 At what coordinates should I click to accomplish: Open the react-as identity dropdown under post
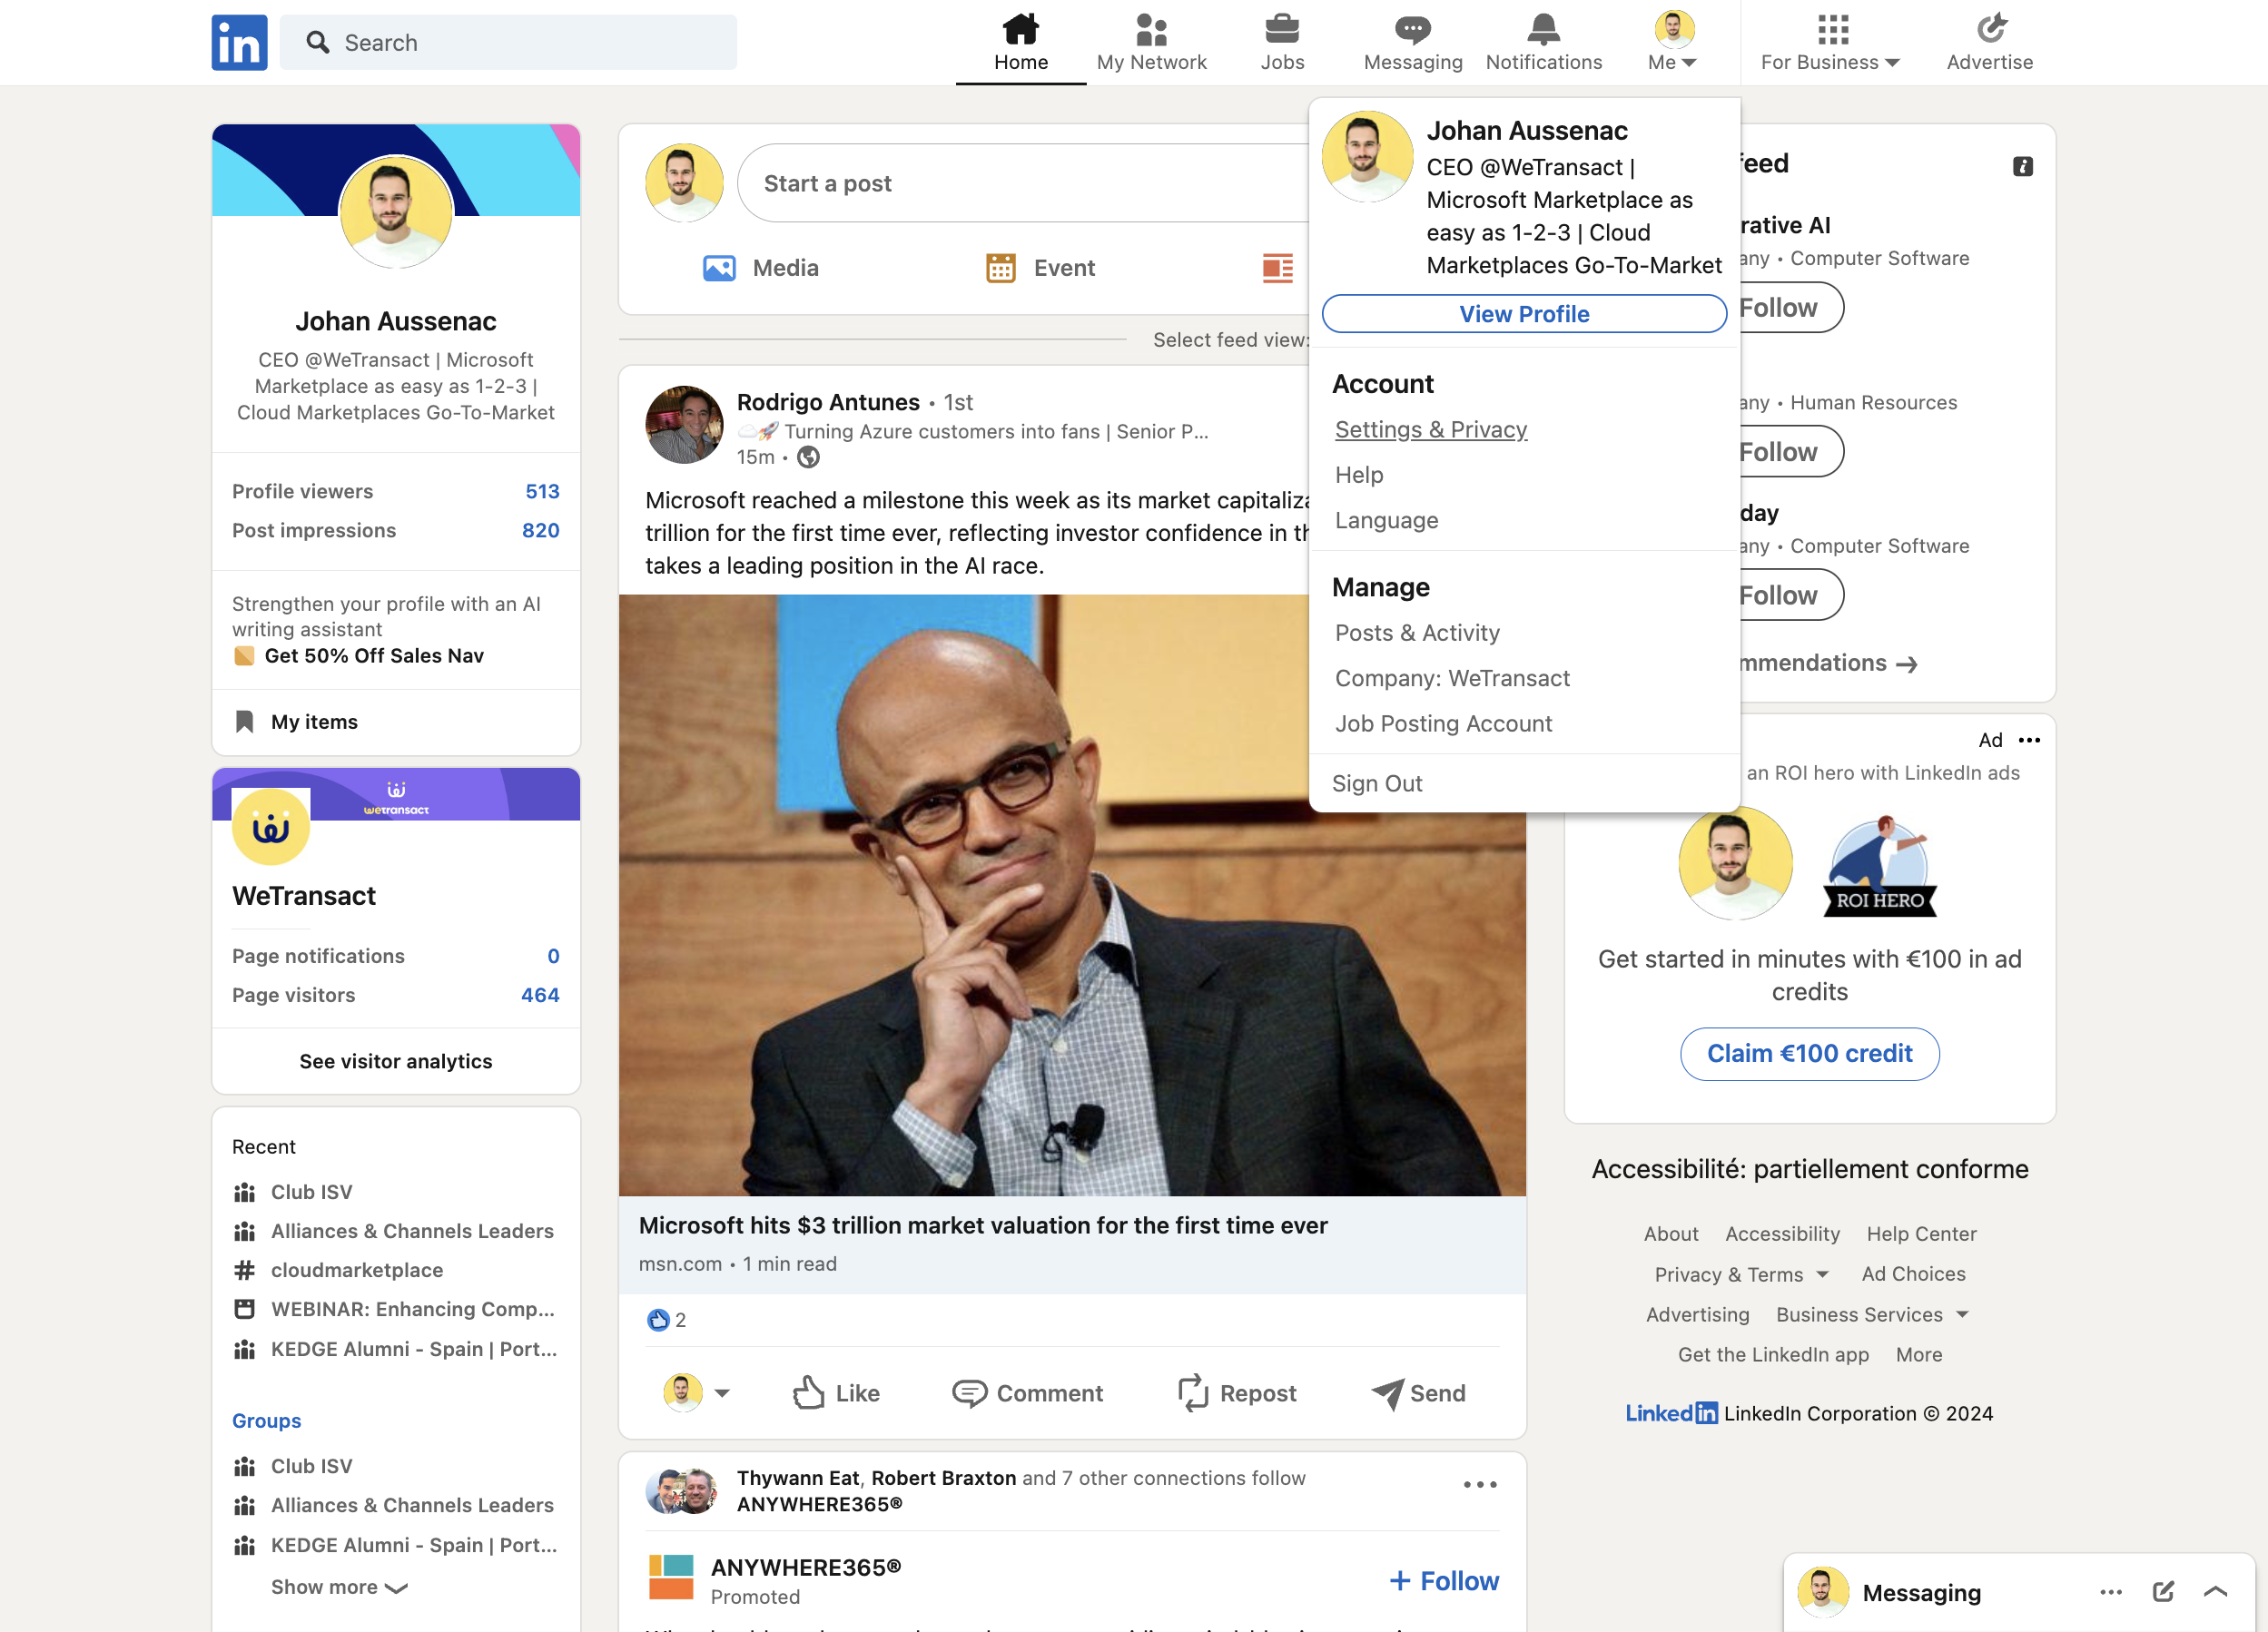pos(696,1393)
